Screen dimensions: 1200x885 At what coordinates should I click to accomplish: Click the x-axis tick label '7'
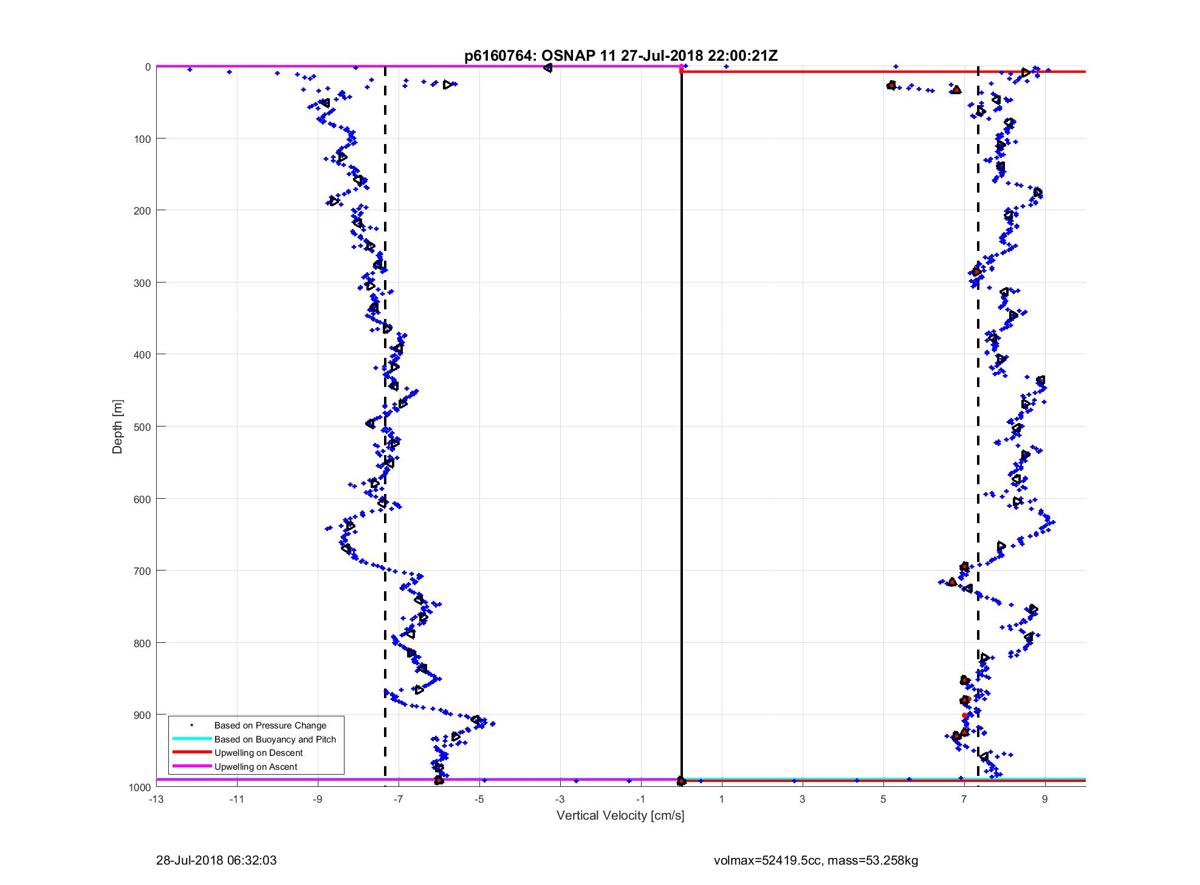pos(965,799)
